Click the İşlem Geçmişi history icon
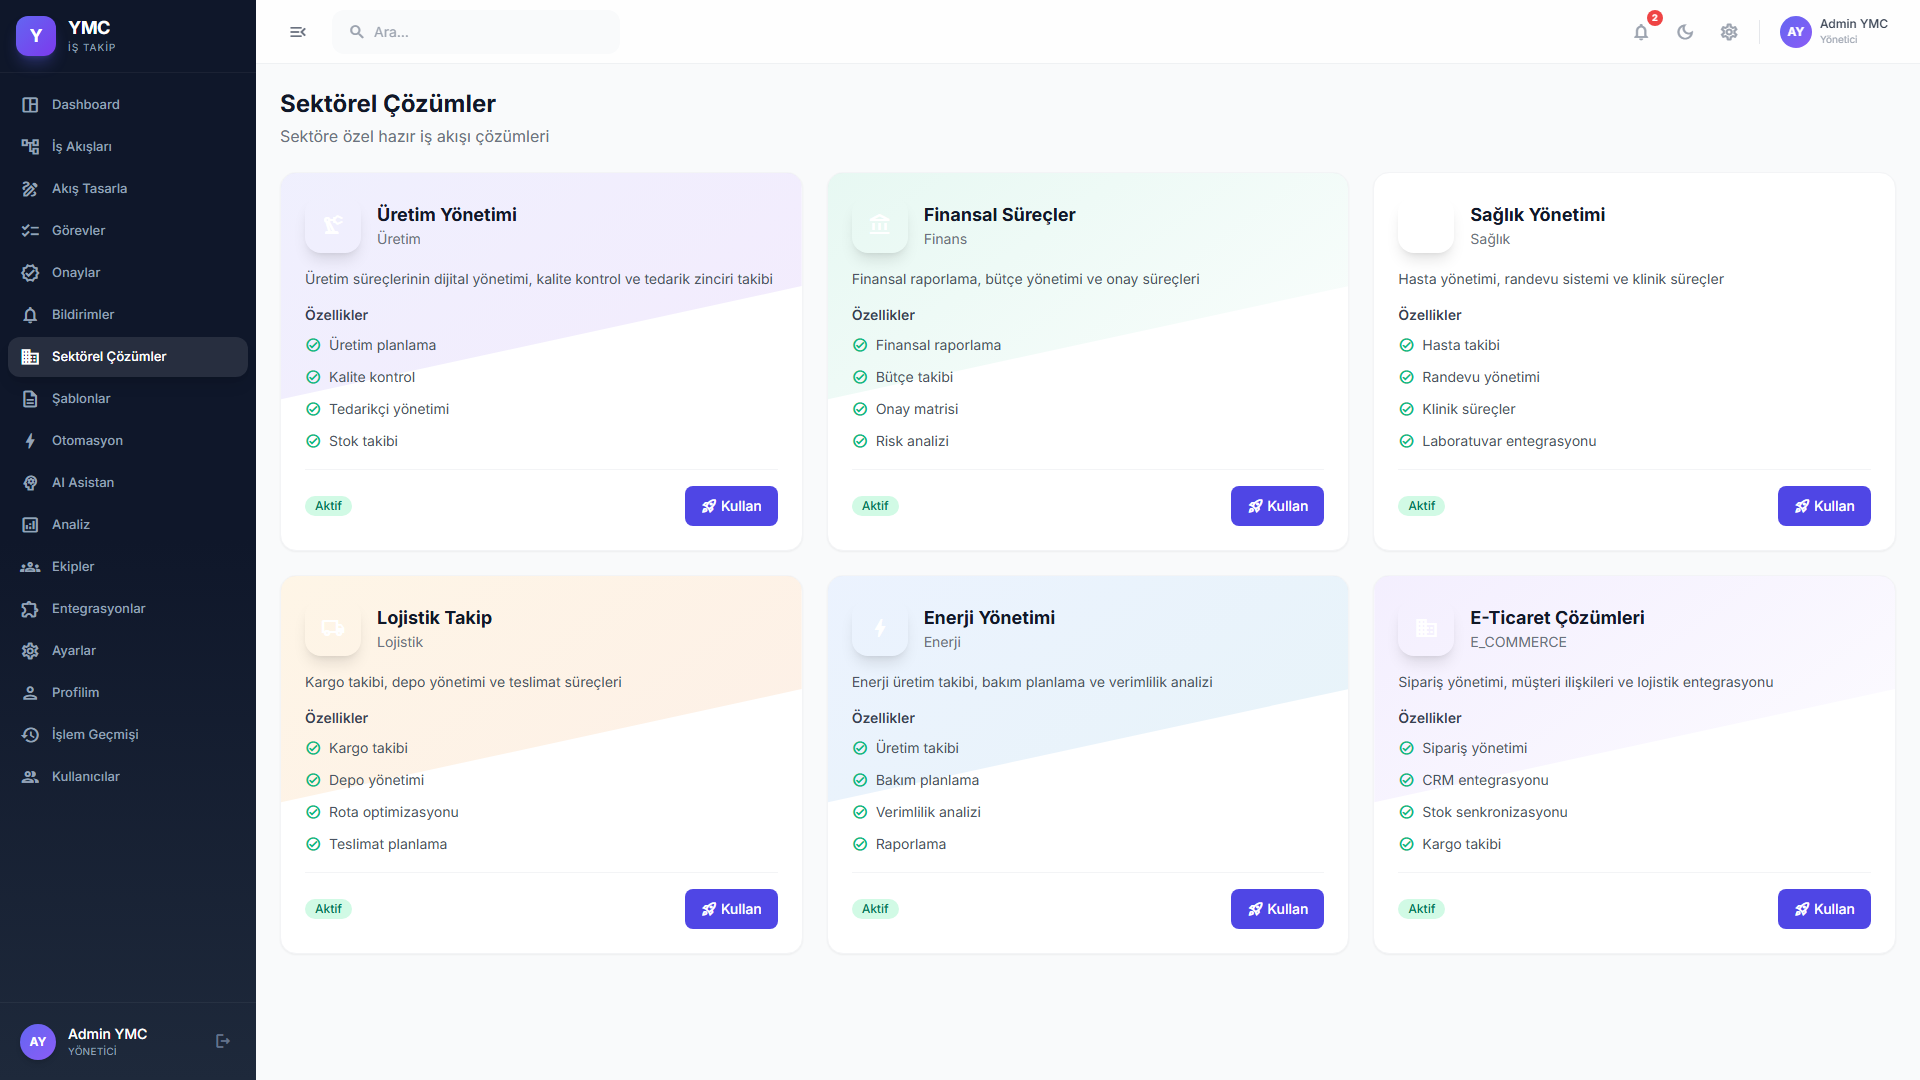The image size is (1920, 1080). 30,735
